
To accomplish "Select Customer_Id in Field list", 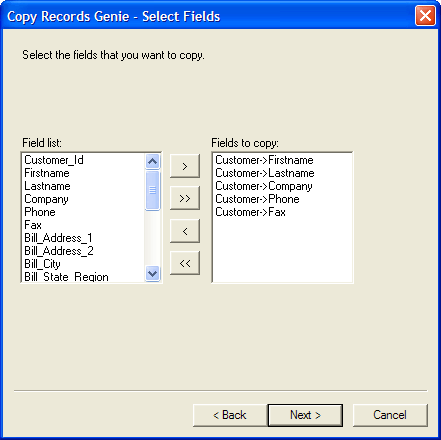I will pyautogui.click(x=83, y=160).
